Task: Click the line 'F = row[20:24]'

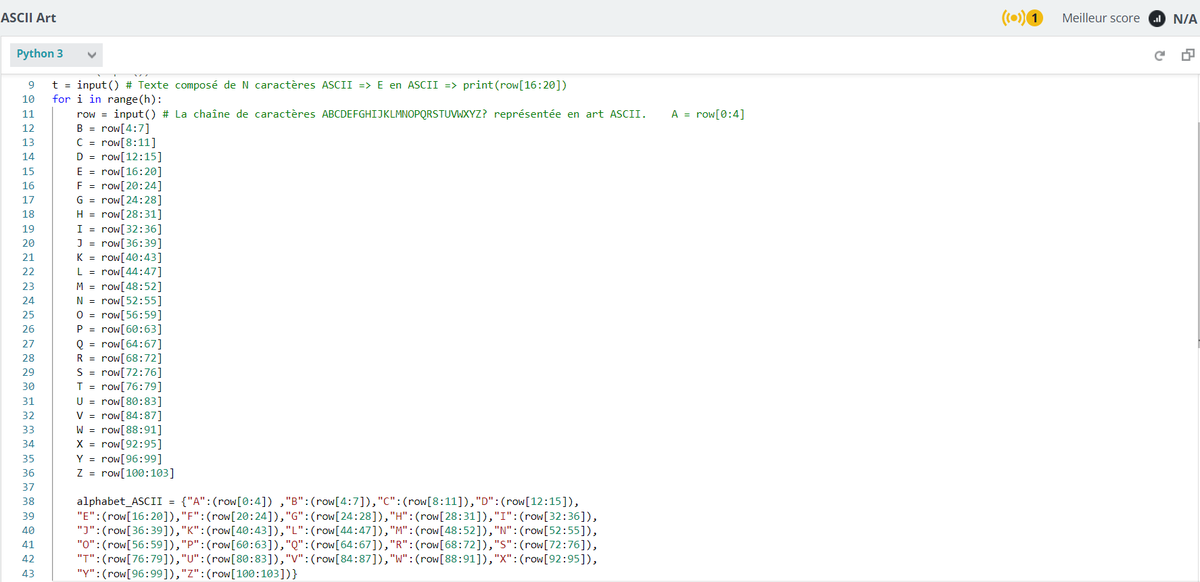Action: tap(120, 185)
